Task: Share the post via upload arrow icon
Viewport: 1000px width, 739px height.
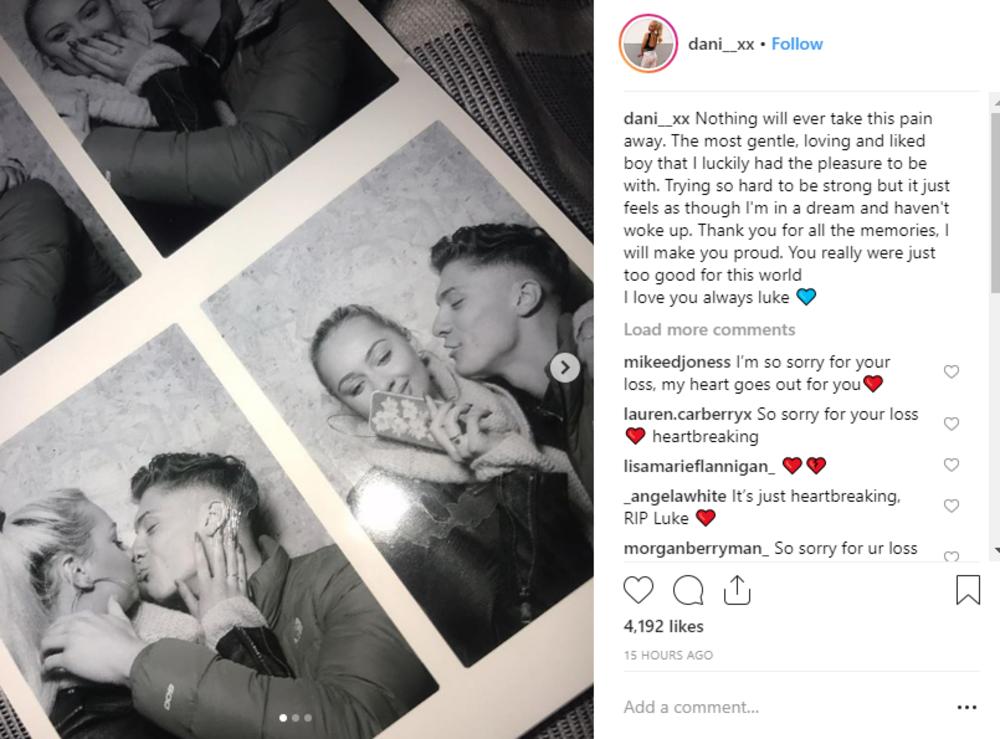Action: [737, 589]
